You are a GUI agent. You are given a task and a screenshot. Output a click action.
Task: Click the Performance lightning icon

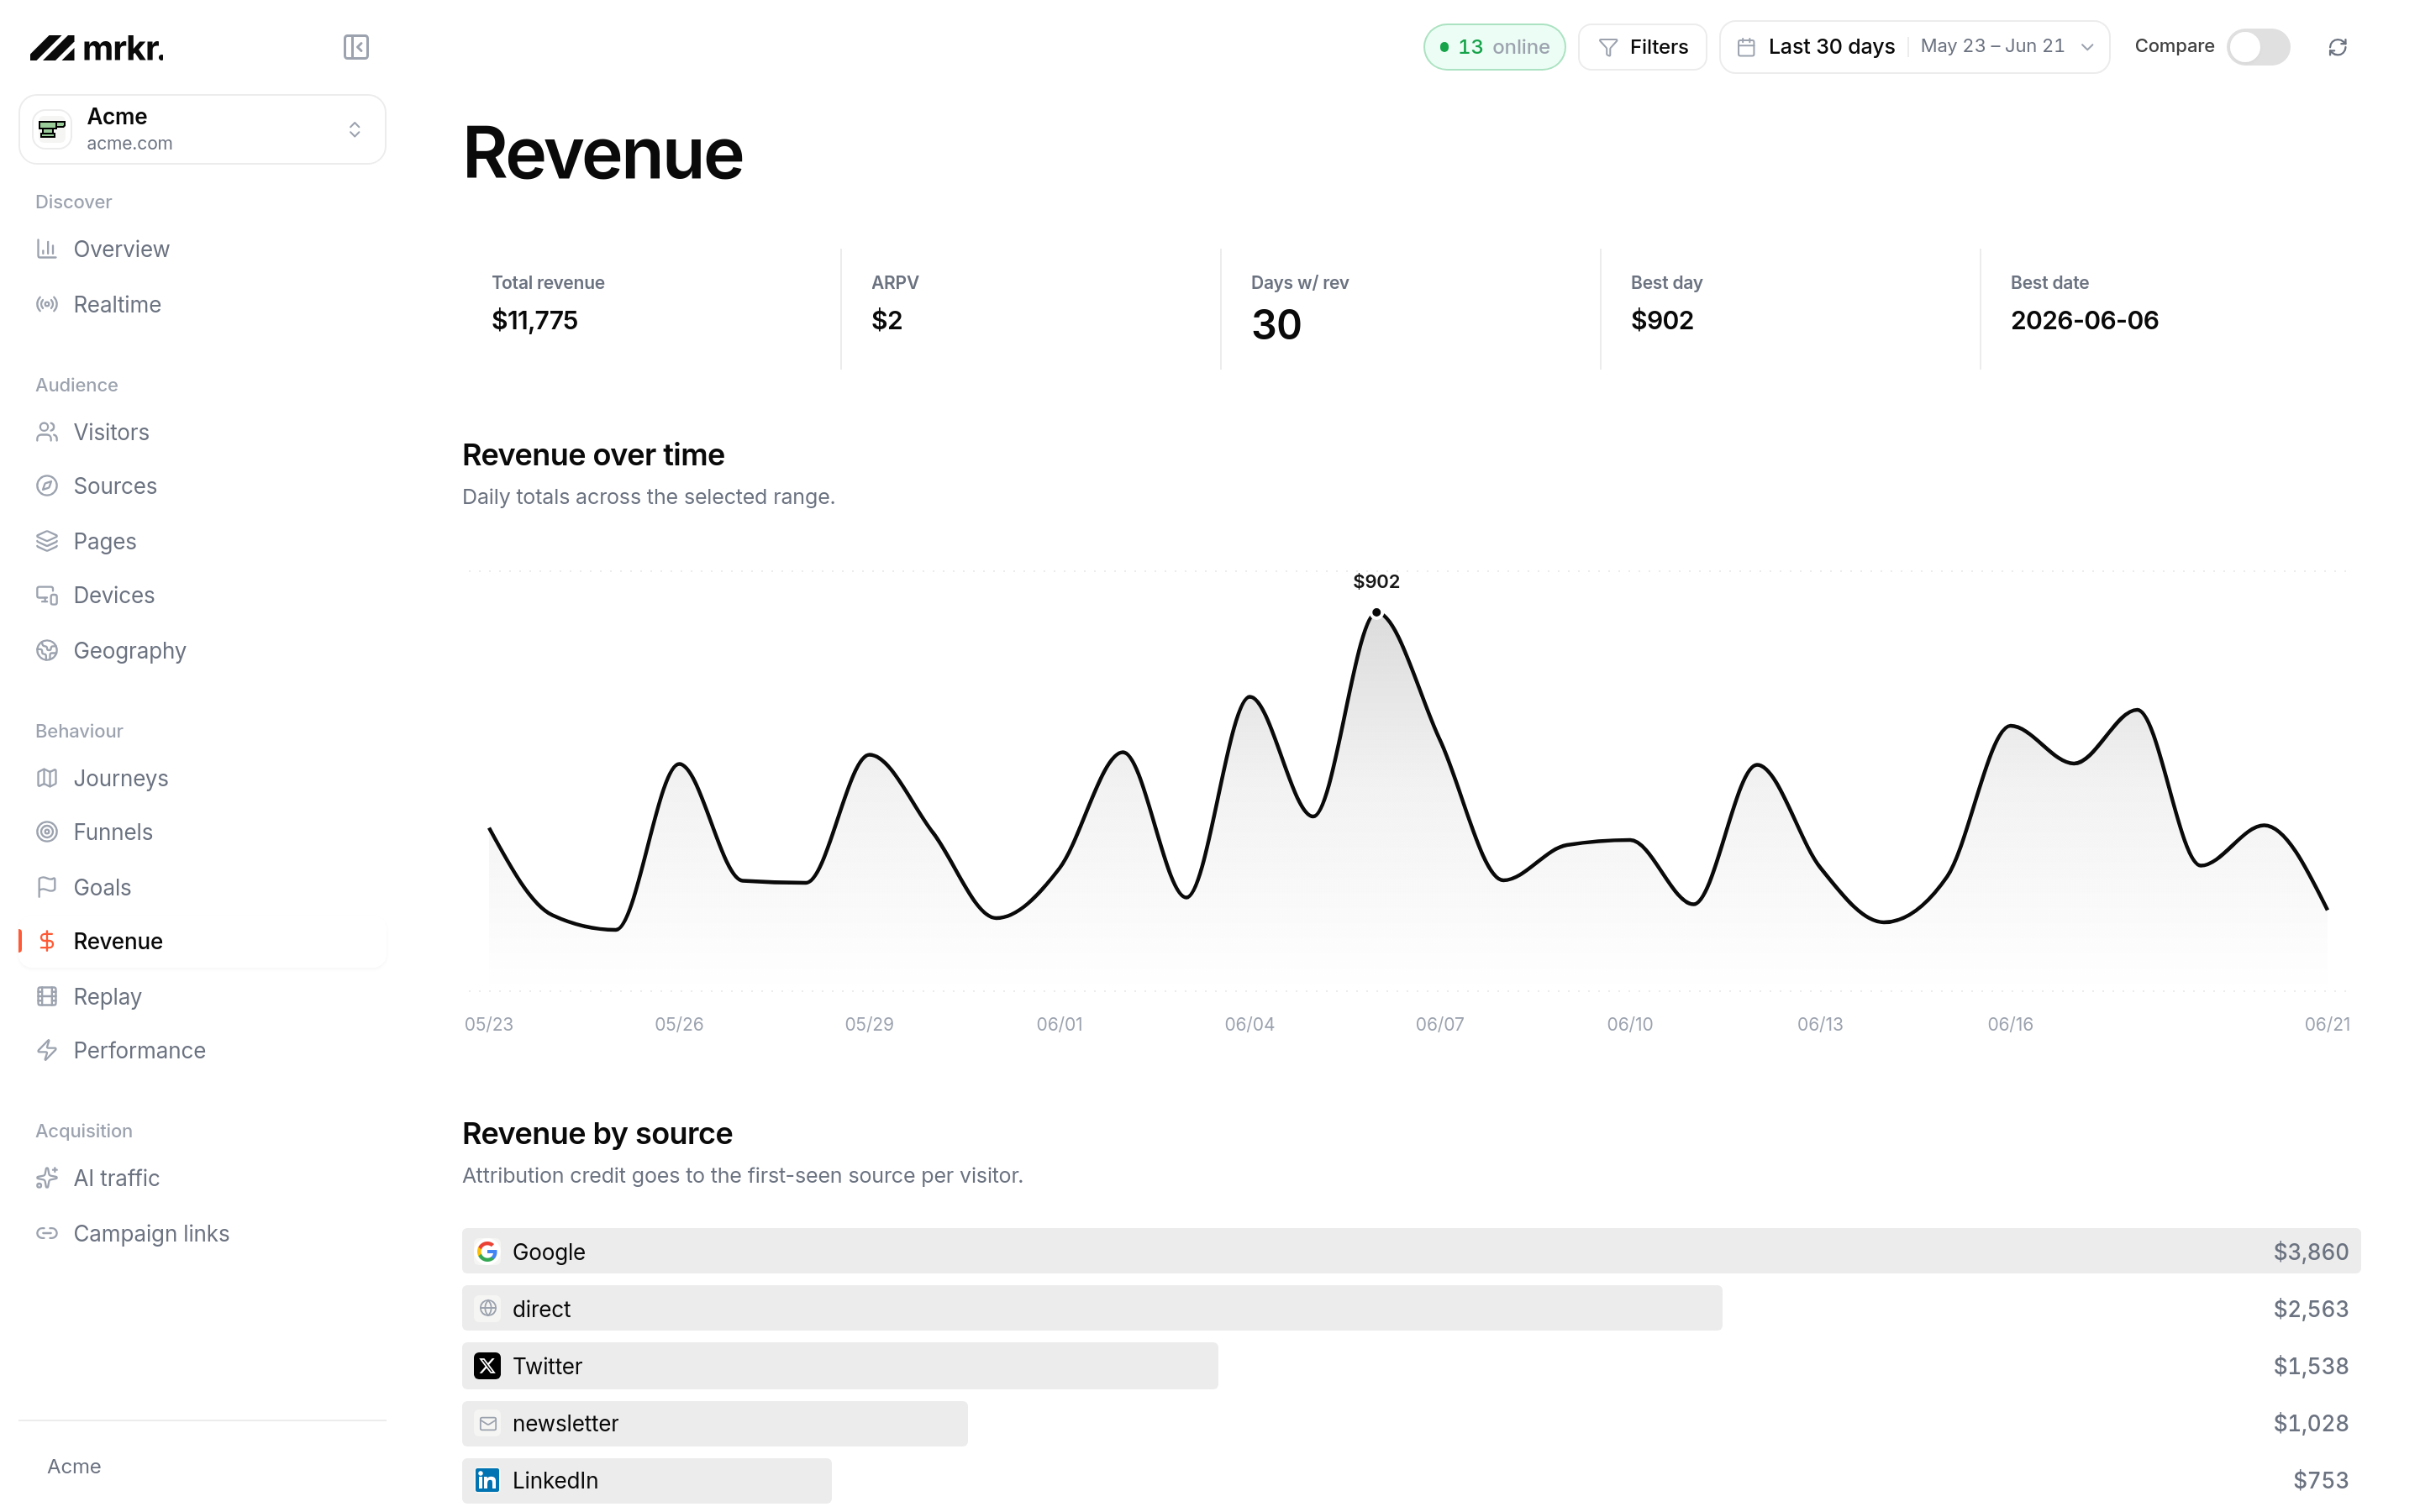click(47, 1050)
